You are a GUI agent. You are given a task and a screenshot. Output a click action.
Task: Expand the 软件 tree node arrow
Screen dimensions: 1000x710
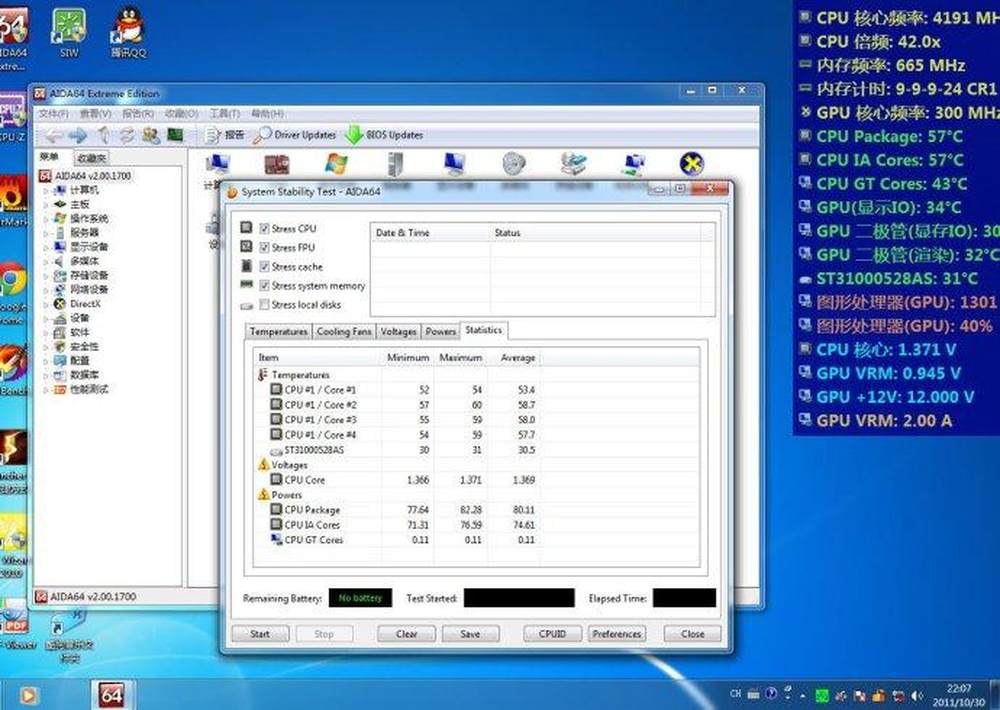pos(46,332)
